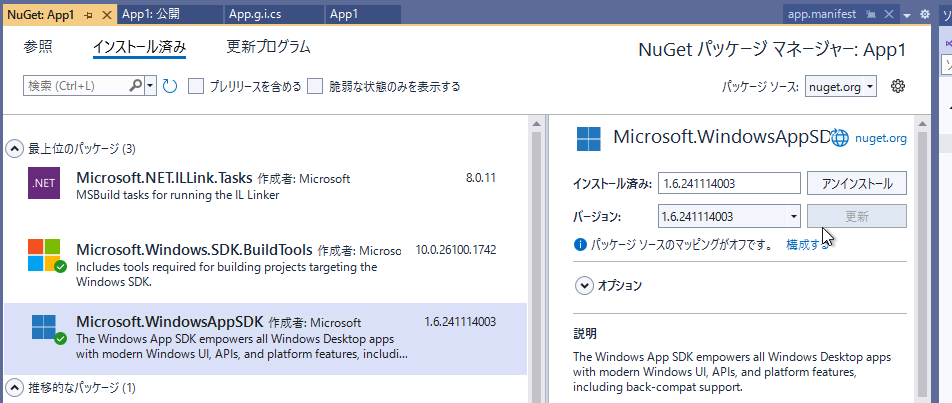The width and height of the screenshot is (952, 403).
Task: Click the info icon beside package source mapping
Action: point(580,245)
